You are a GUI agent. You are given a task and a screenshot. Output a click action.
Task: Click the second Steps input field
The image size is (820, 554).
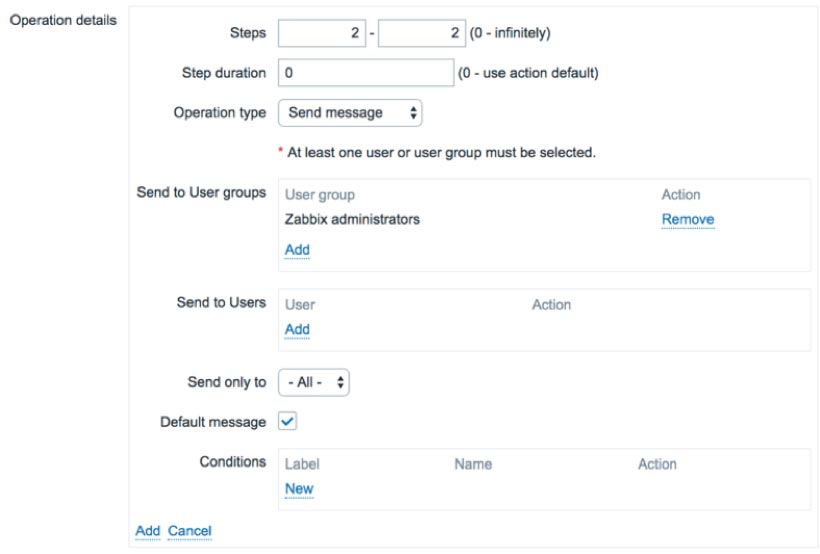click(422, 33)
